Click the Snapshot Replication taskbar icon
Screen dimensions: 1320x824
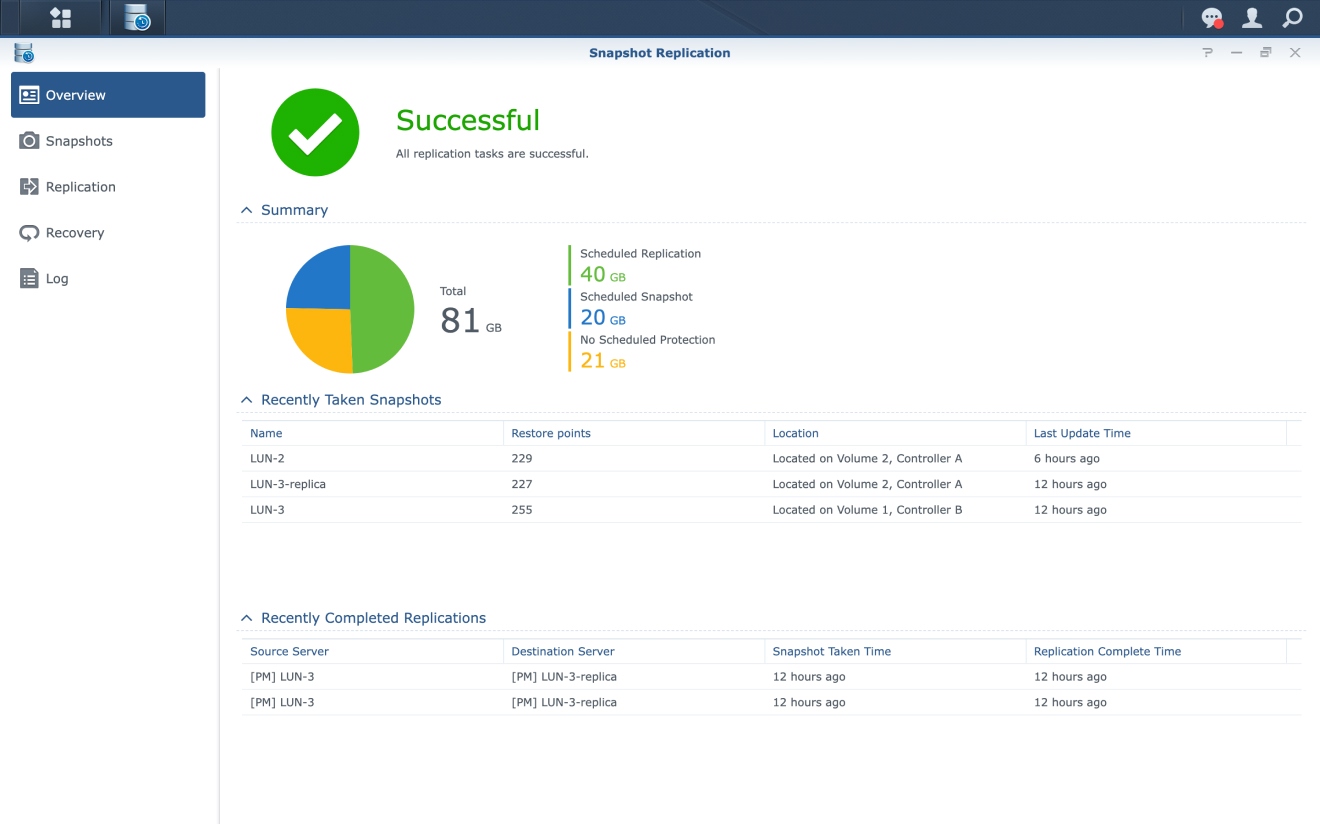[136, 18]
